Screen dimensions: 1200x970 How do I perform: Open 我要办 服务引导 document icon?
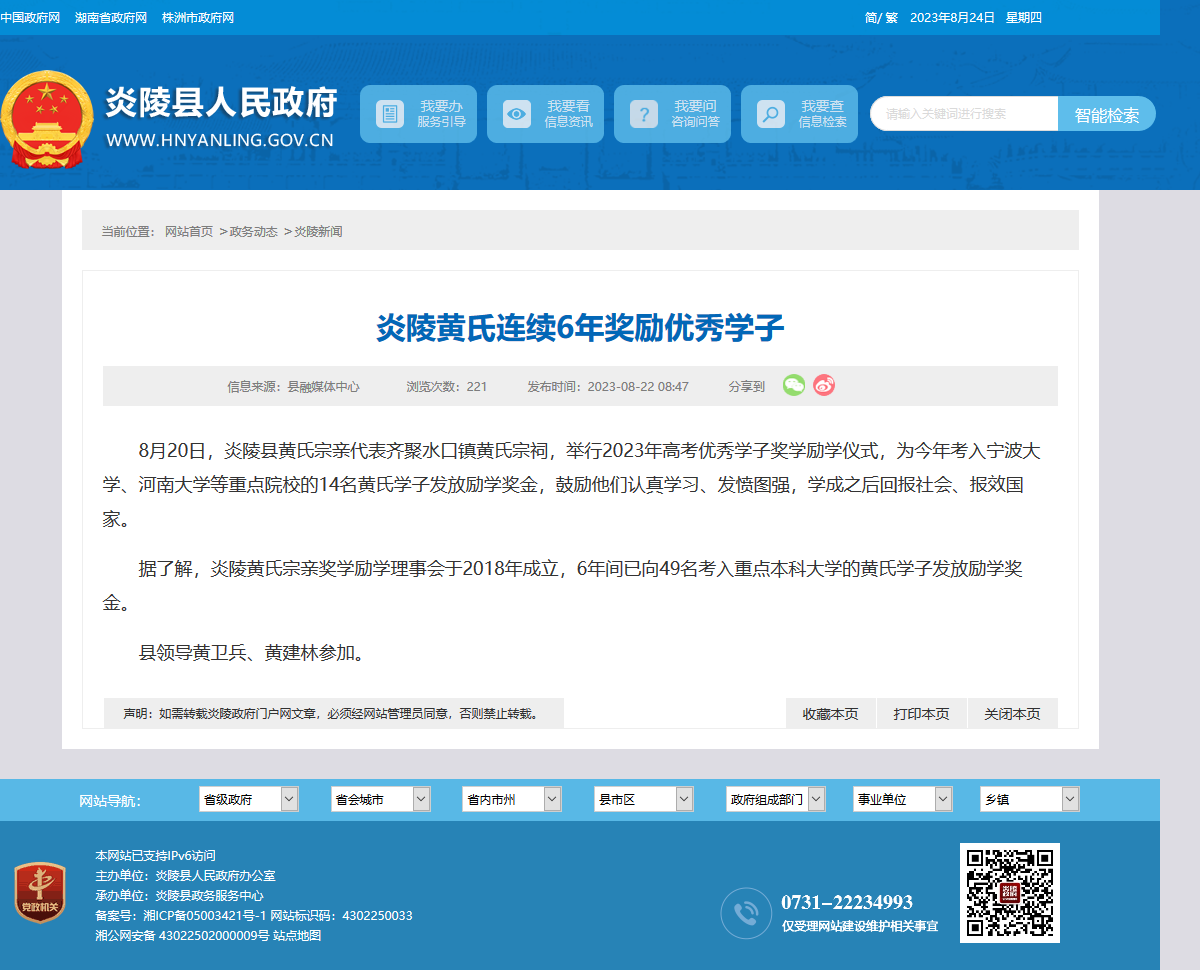tap(390, 114)
